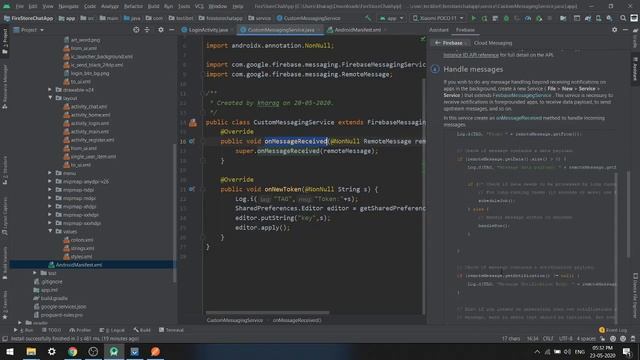Run the app with the green play icon
The width and height of the screenshot is (640, 360).
pos(473,18)
